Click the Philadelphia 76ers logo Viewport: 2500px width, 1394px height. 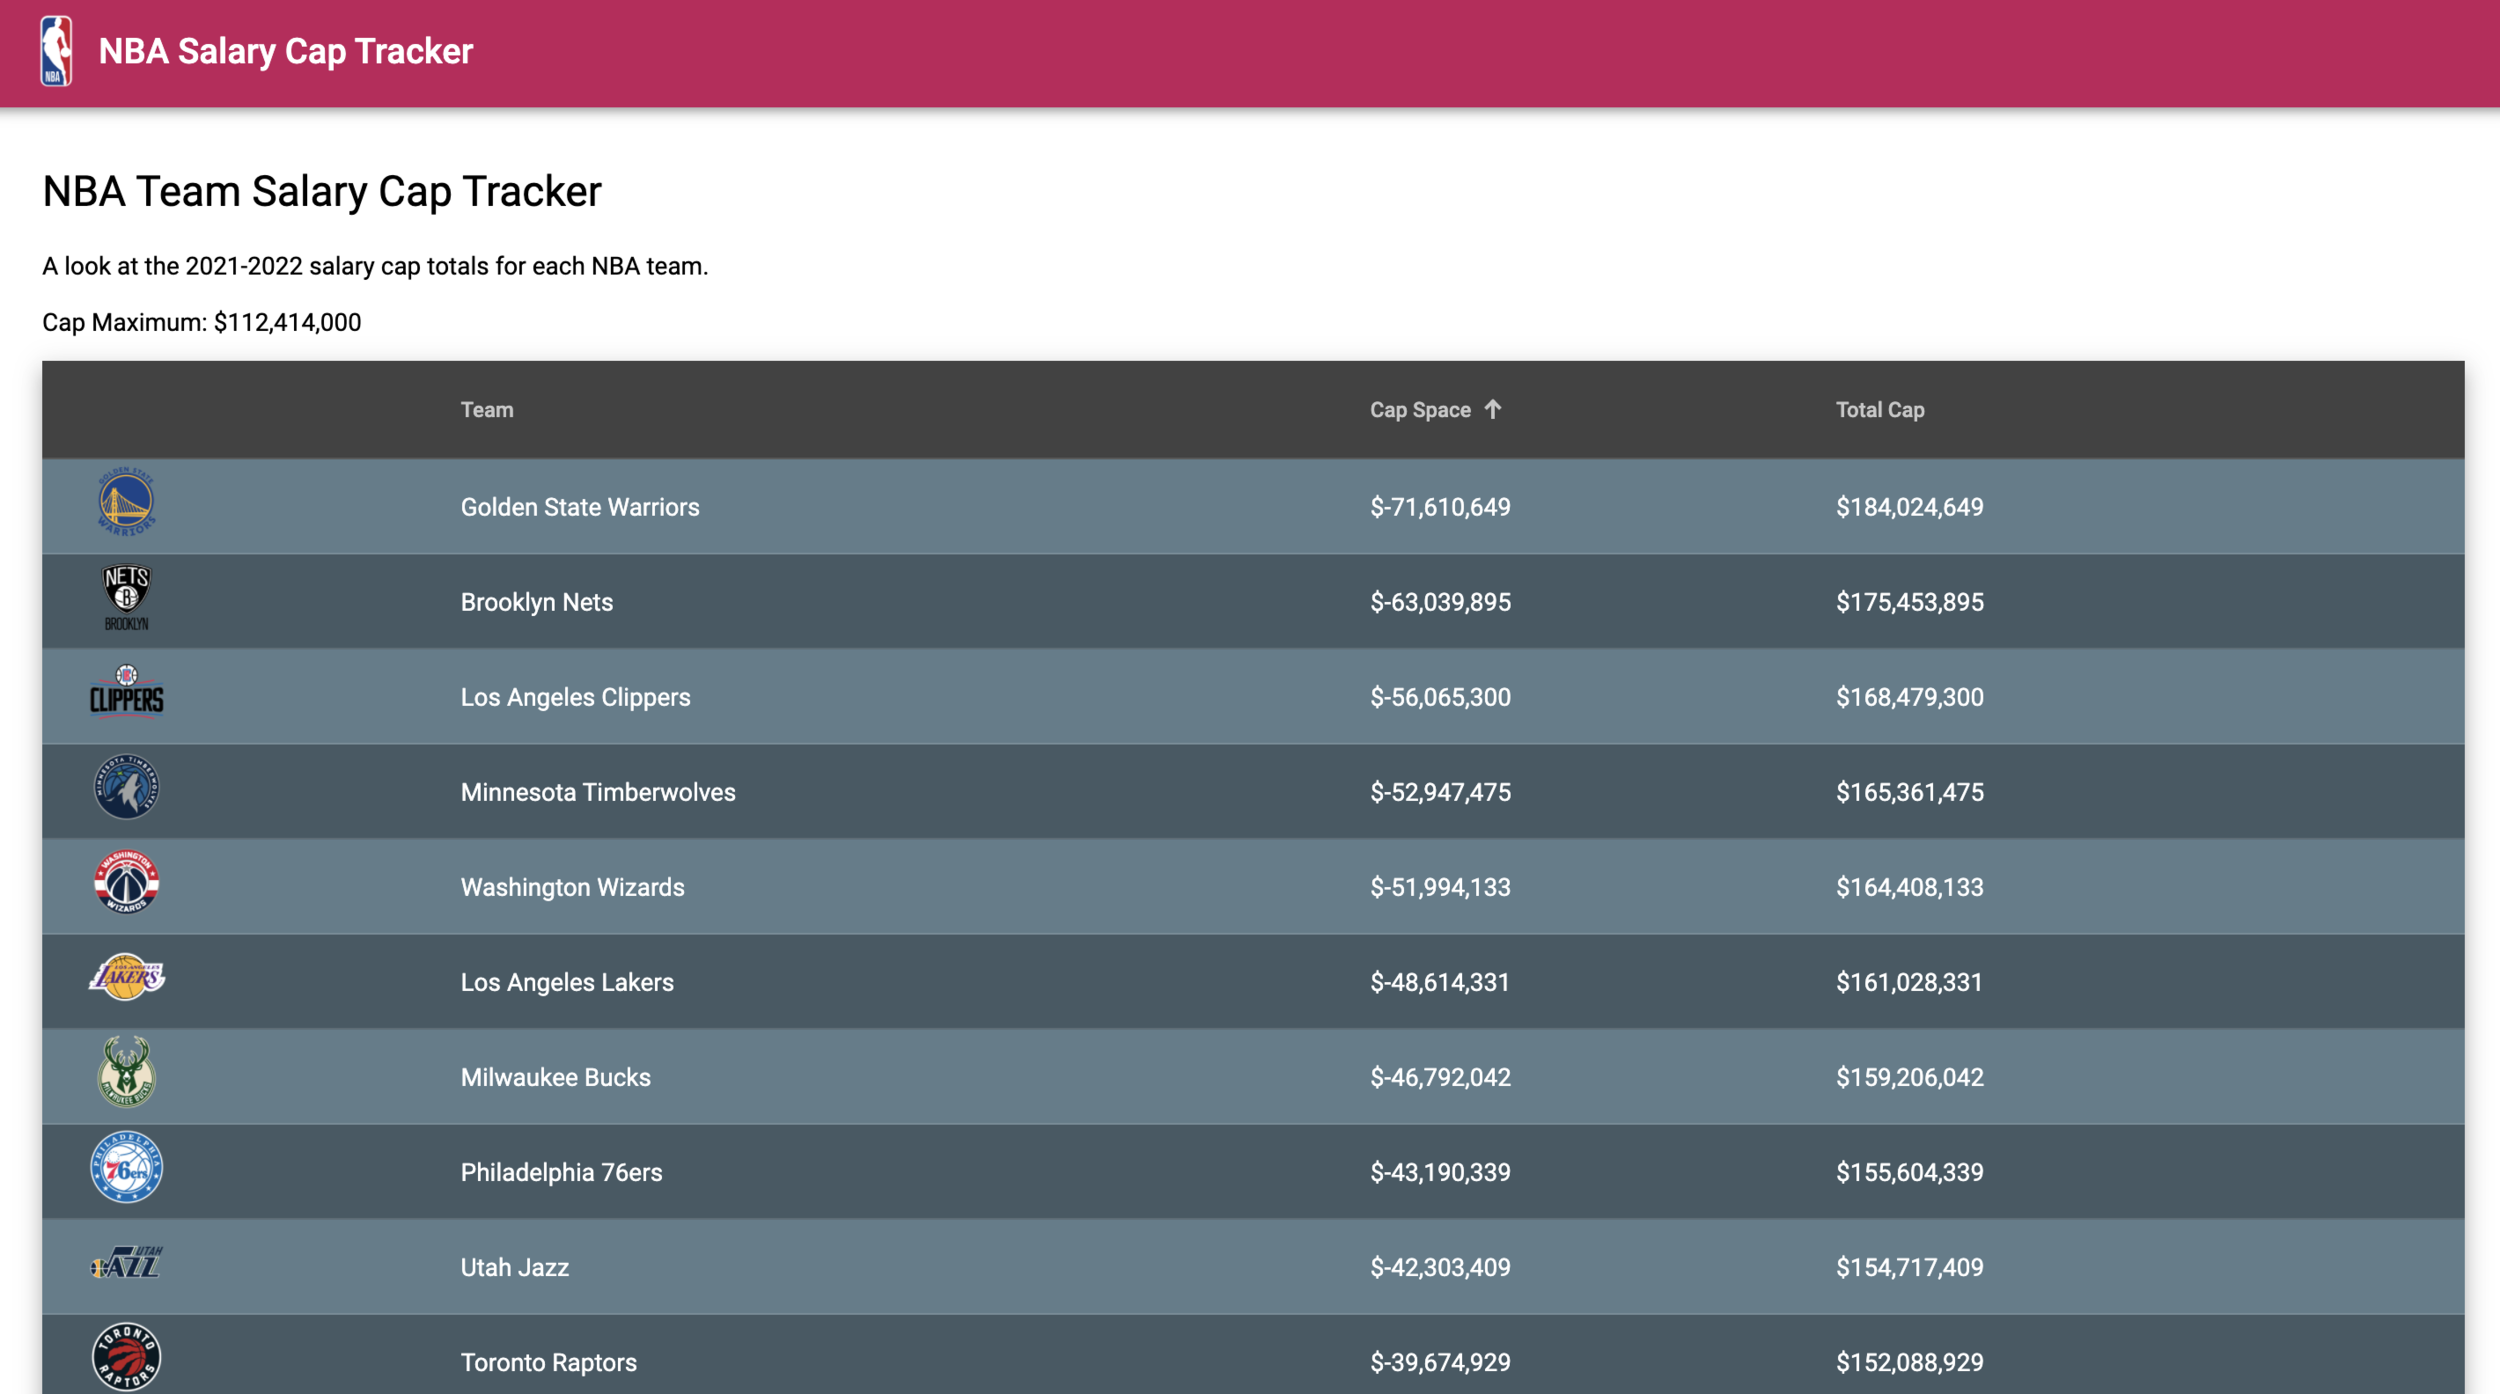tap(126, 1167)
